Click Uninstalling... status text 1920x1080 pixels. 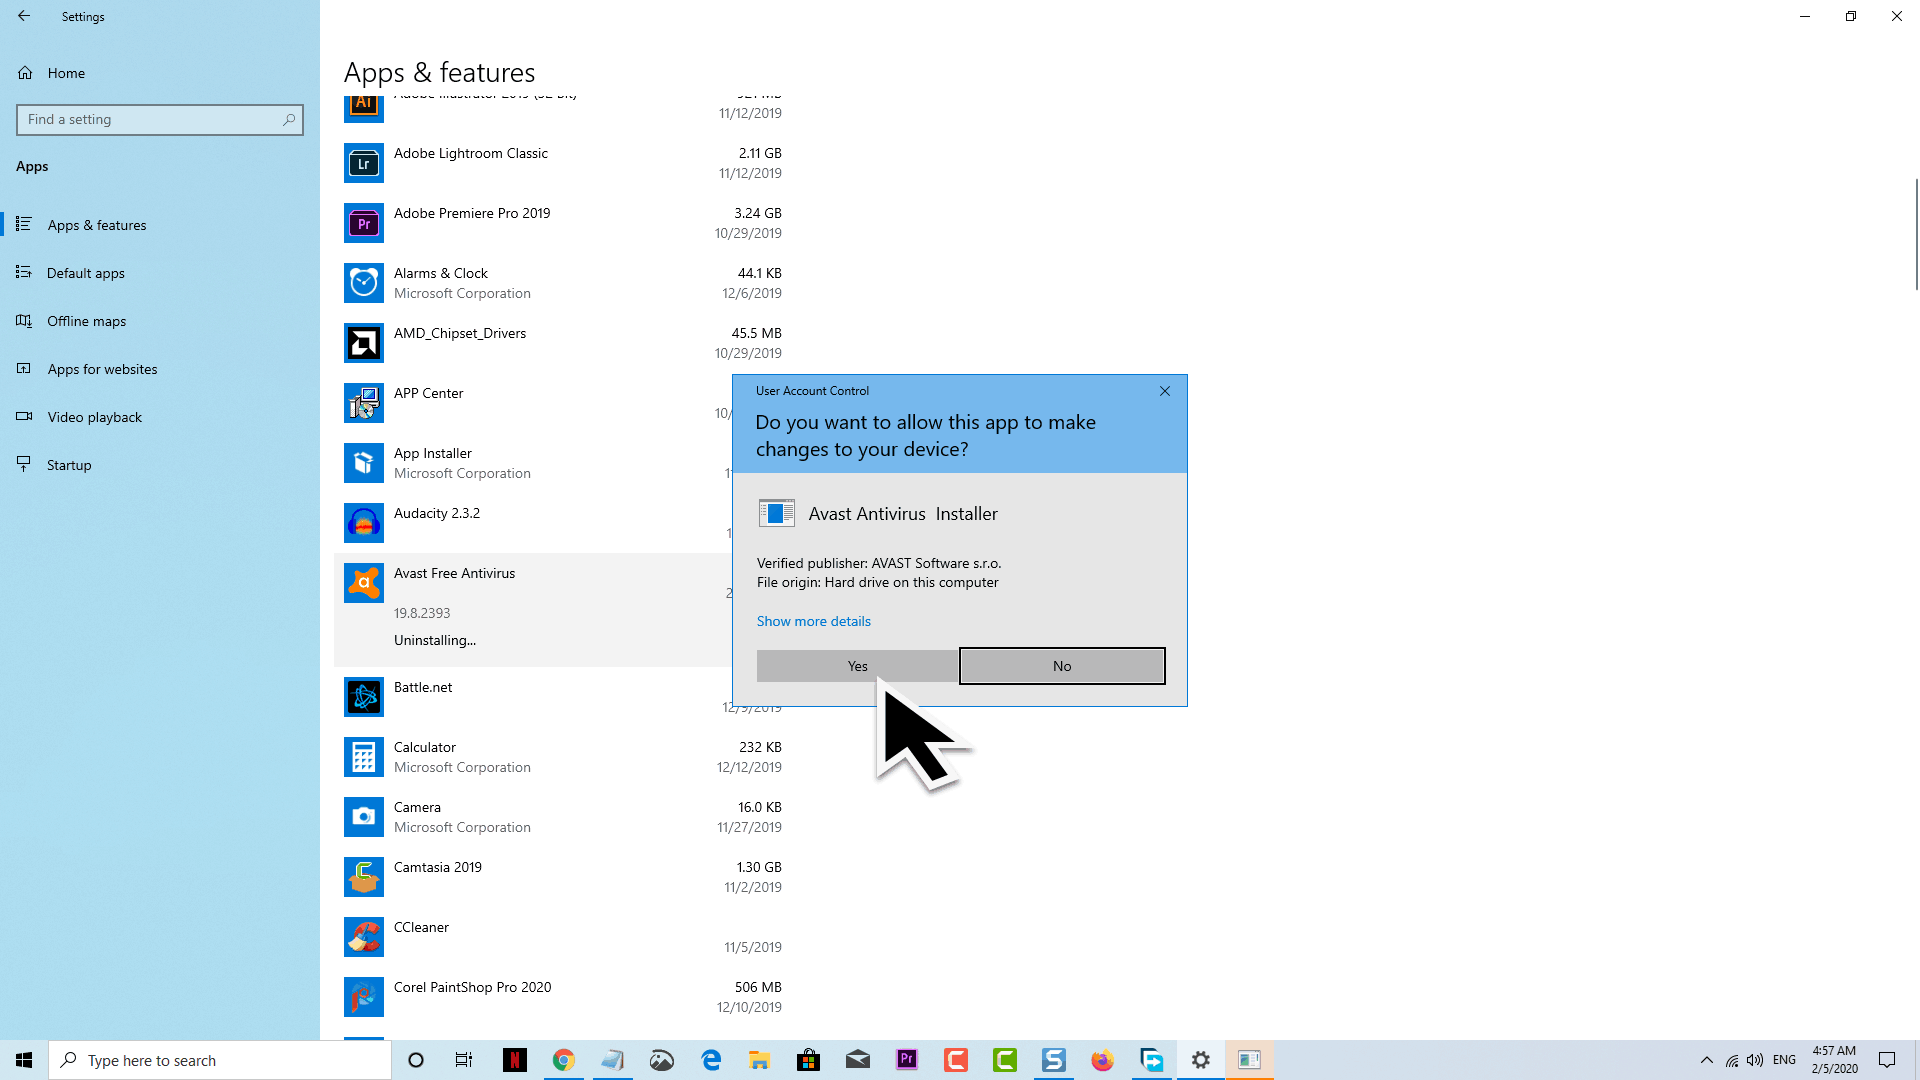coord(434,640)
